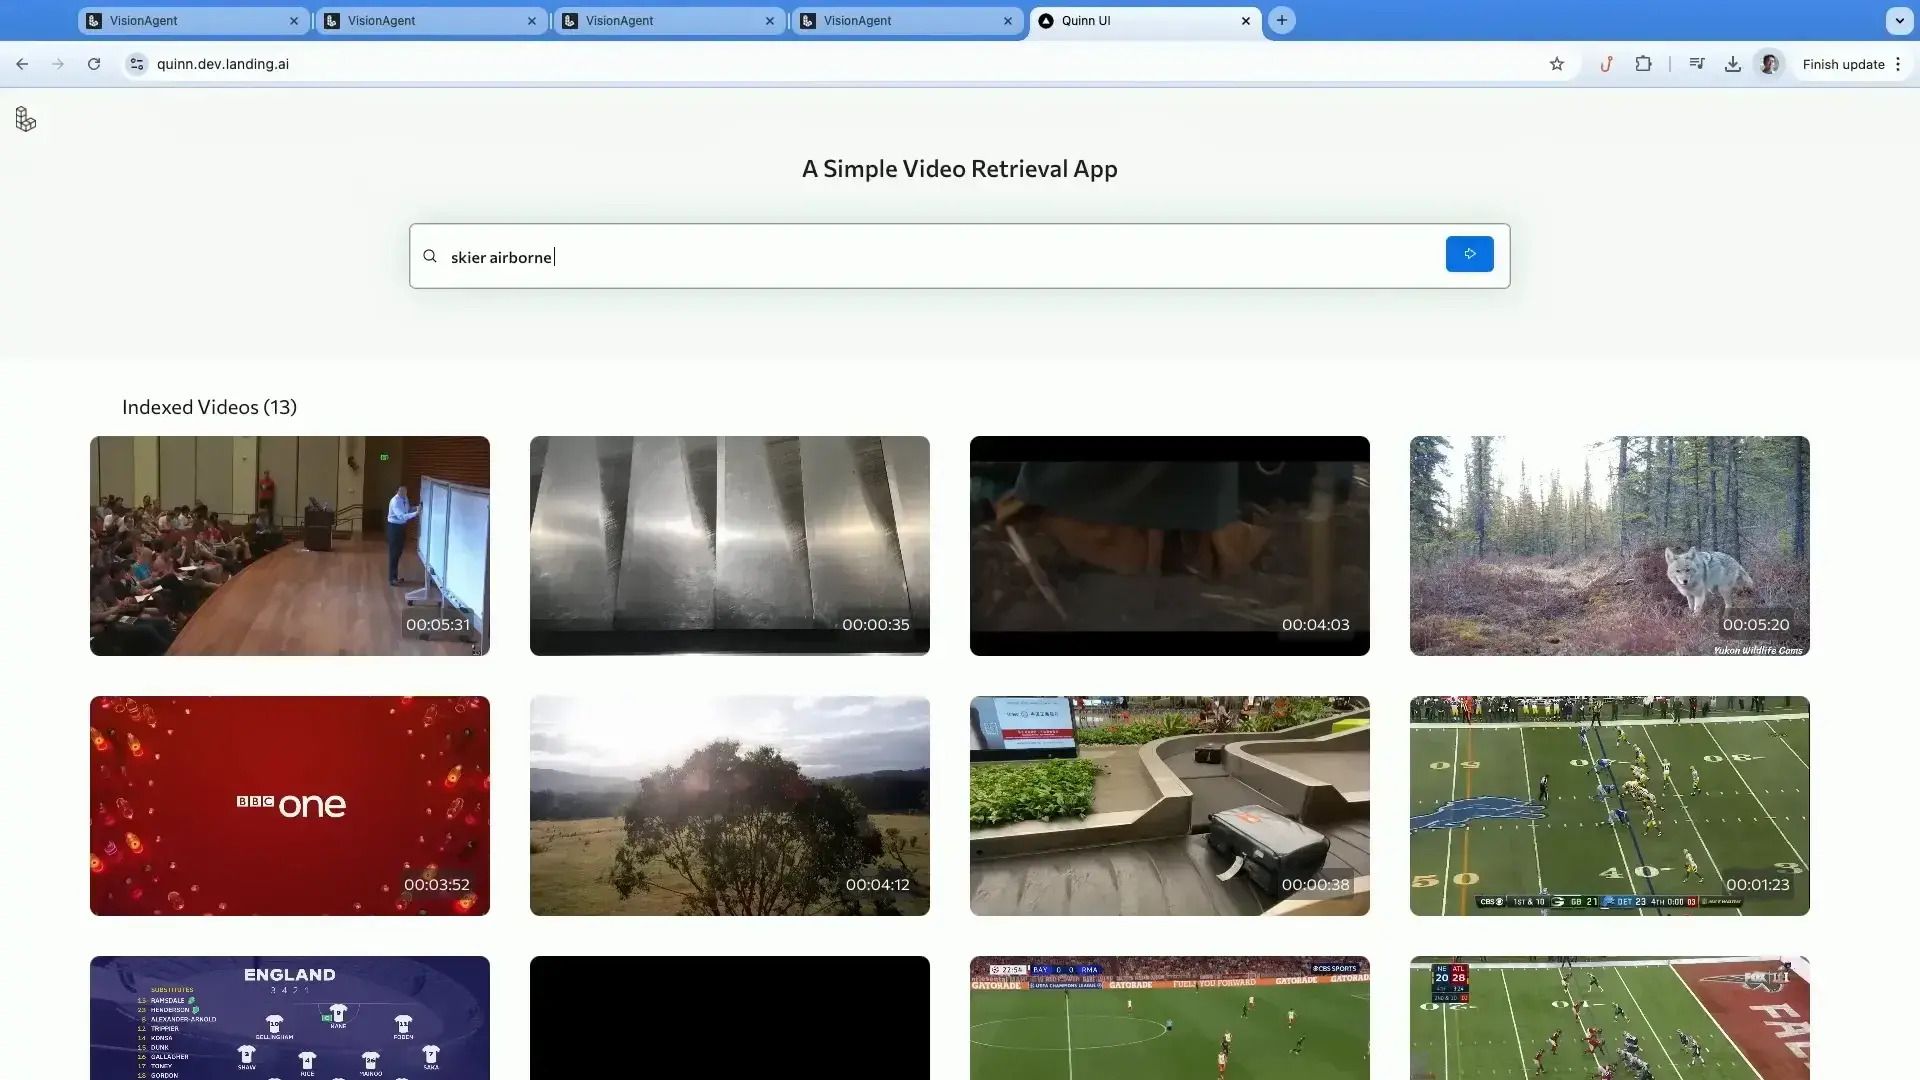Open a new browser tab
Screen dimensions: 1920x1080
click(1282, 20)
